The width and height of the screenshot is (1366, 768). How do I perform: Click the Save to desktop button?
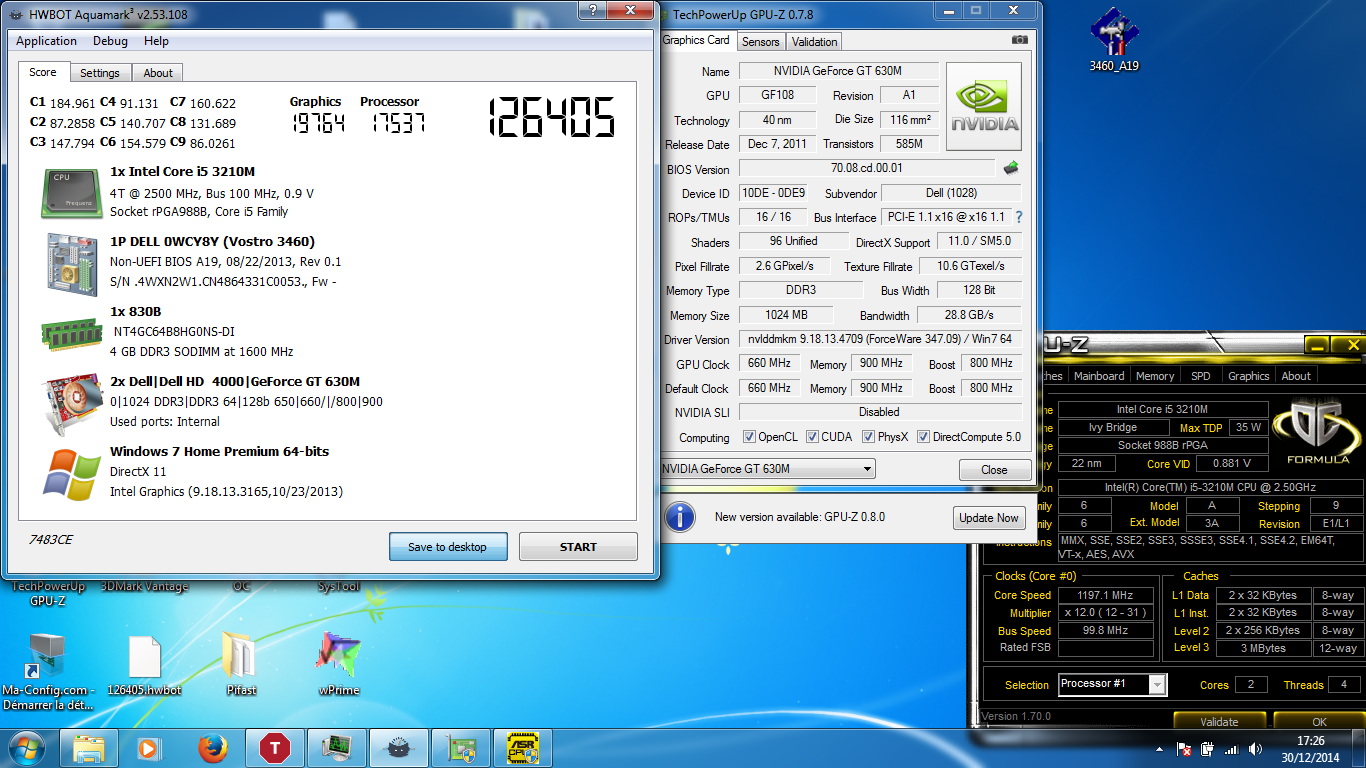(447, 547)
